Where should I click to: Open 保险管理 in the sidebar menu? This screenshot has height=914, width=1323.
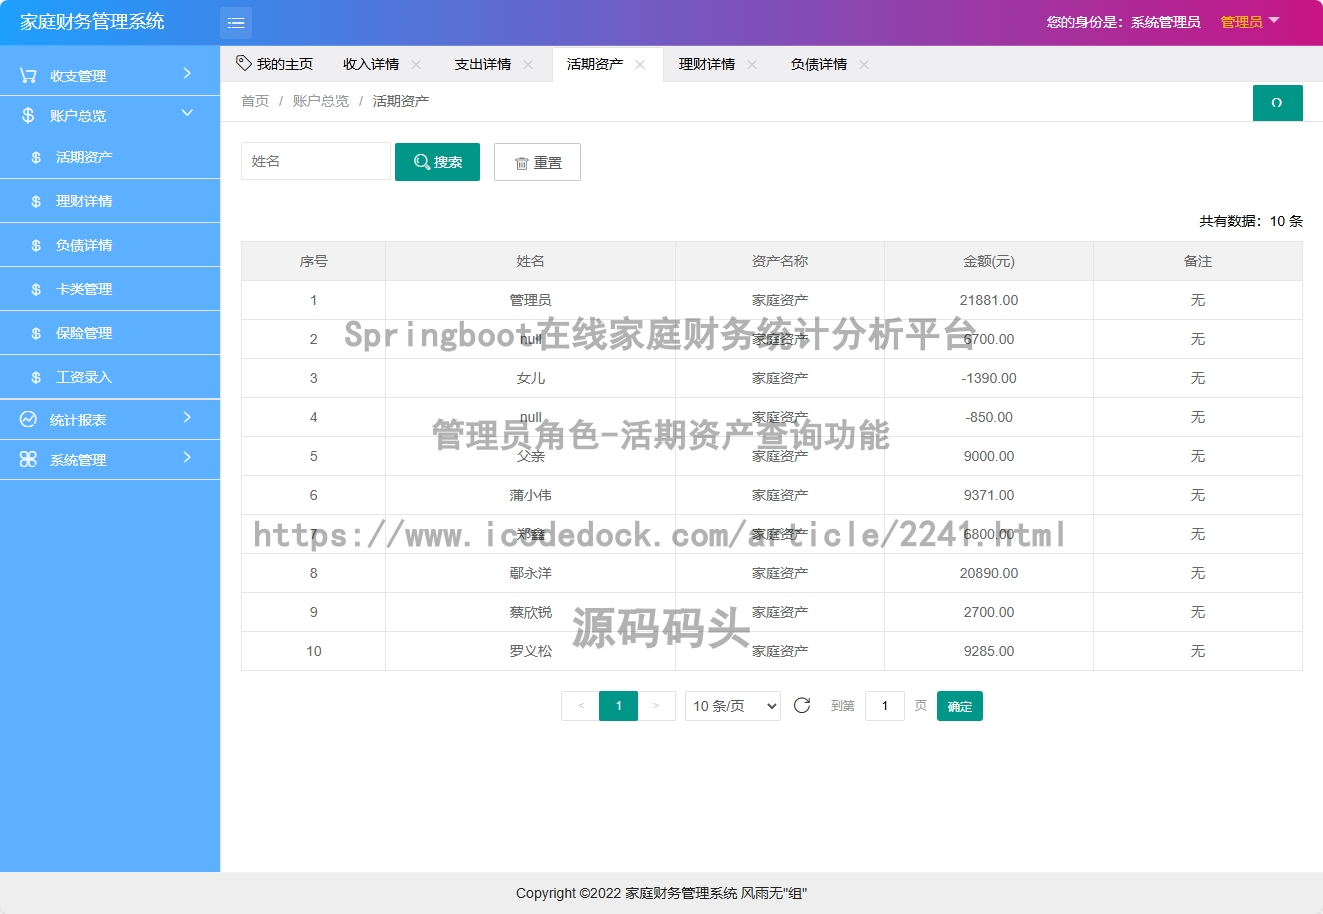[110, 333]
